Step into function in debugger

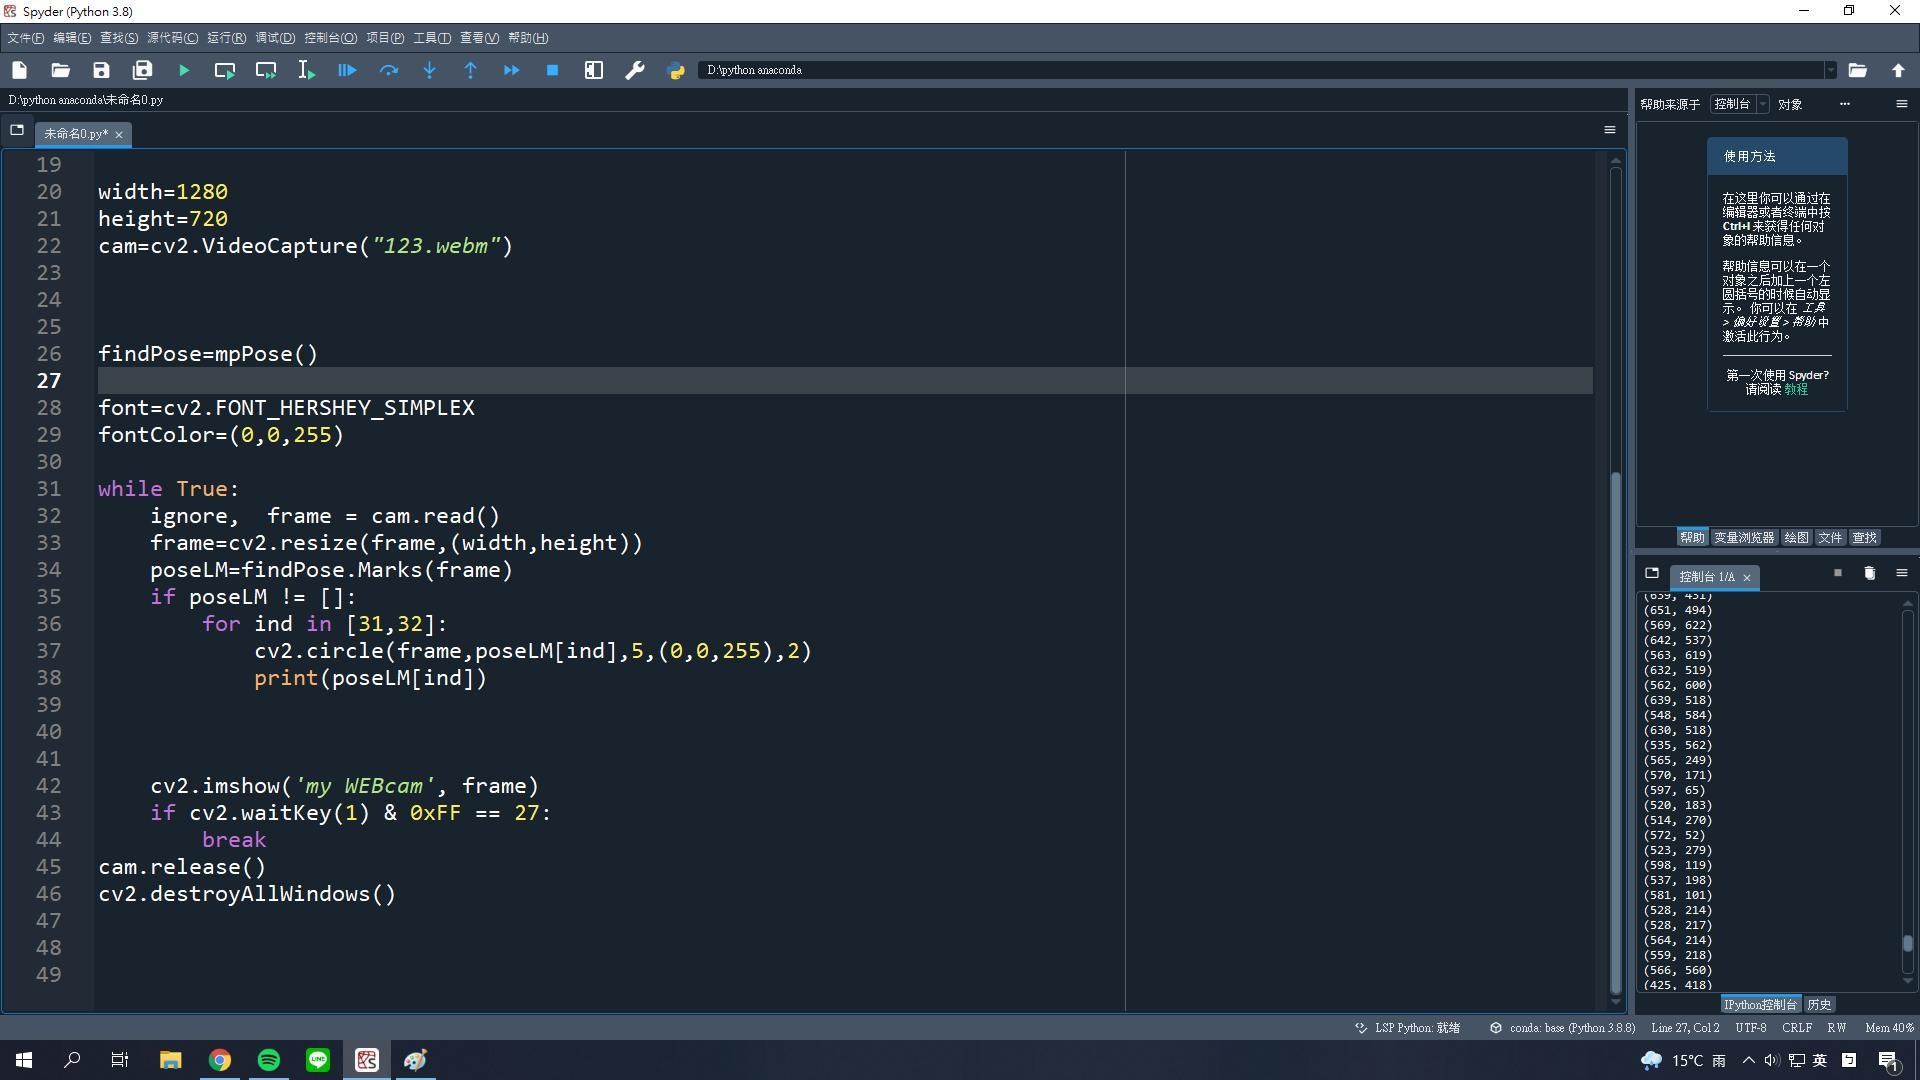point(429,70)
